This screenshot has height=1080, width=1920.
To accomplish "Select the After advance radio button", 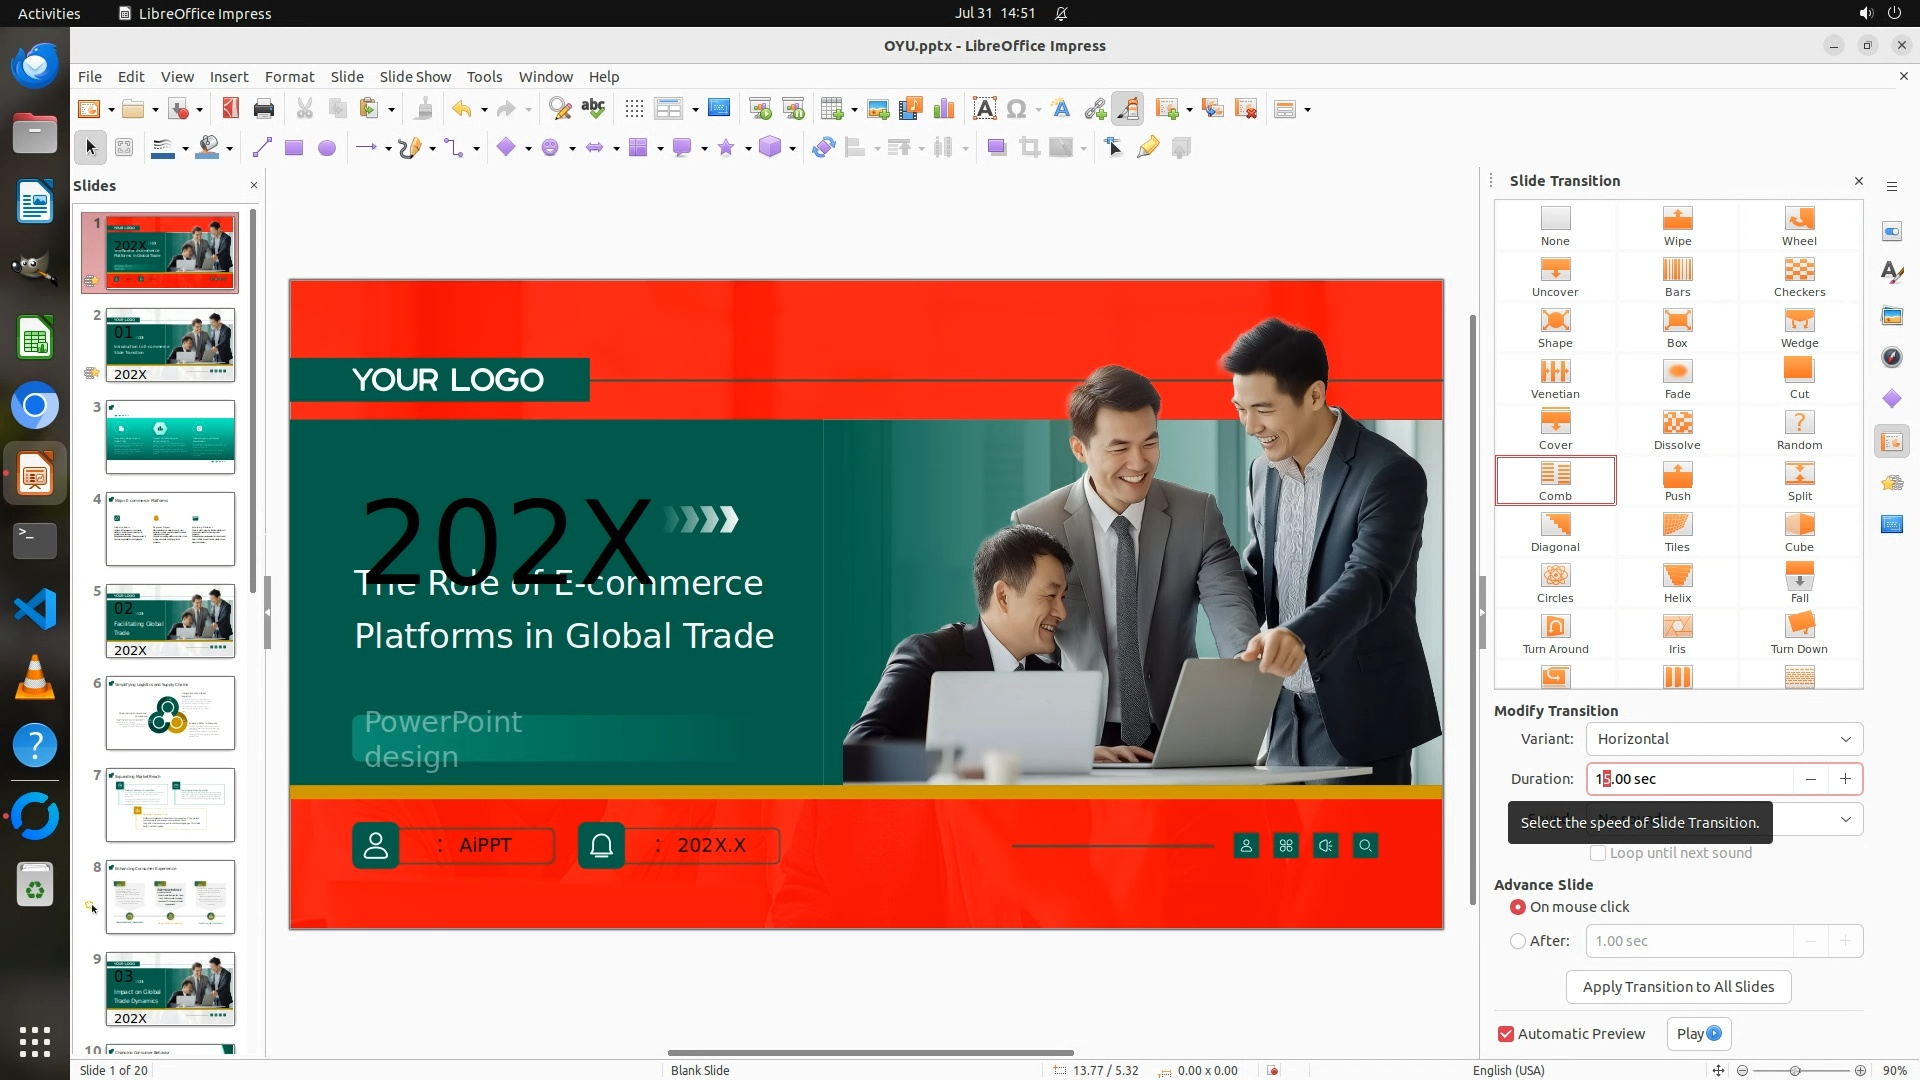I will [1518, 941].
